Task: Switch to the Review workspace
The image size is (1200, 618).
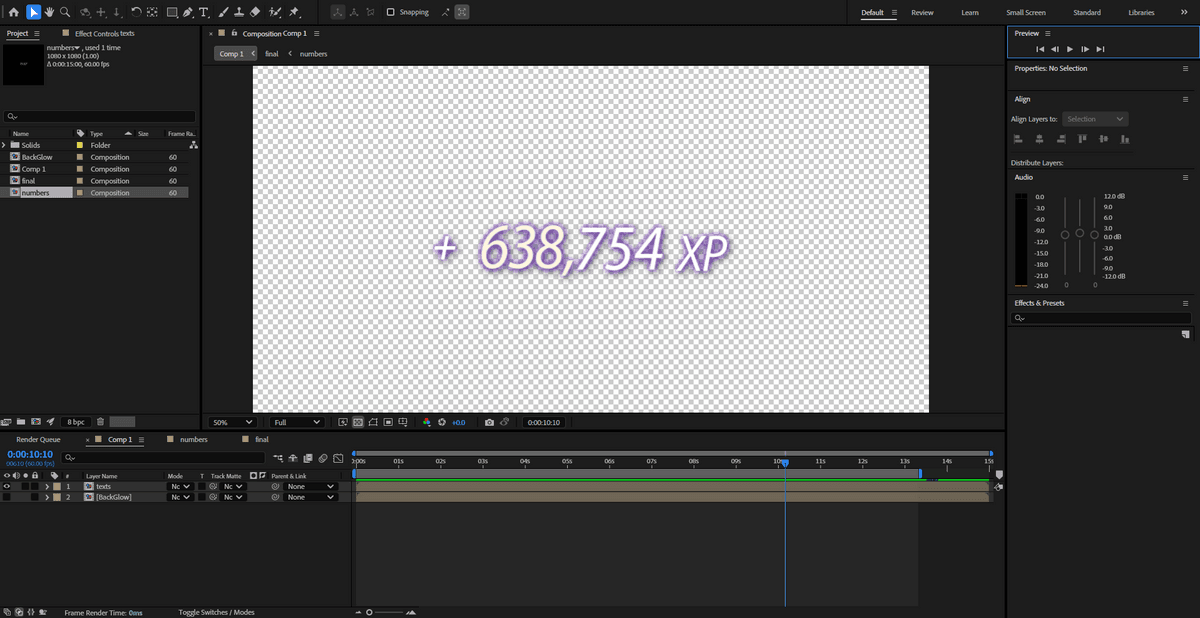Action: pyautogui.click(x=922, y=12)
